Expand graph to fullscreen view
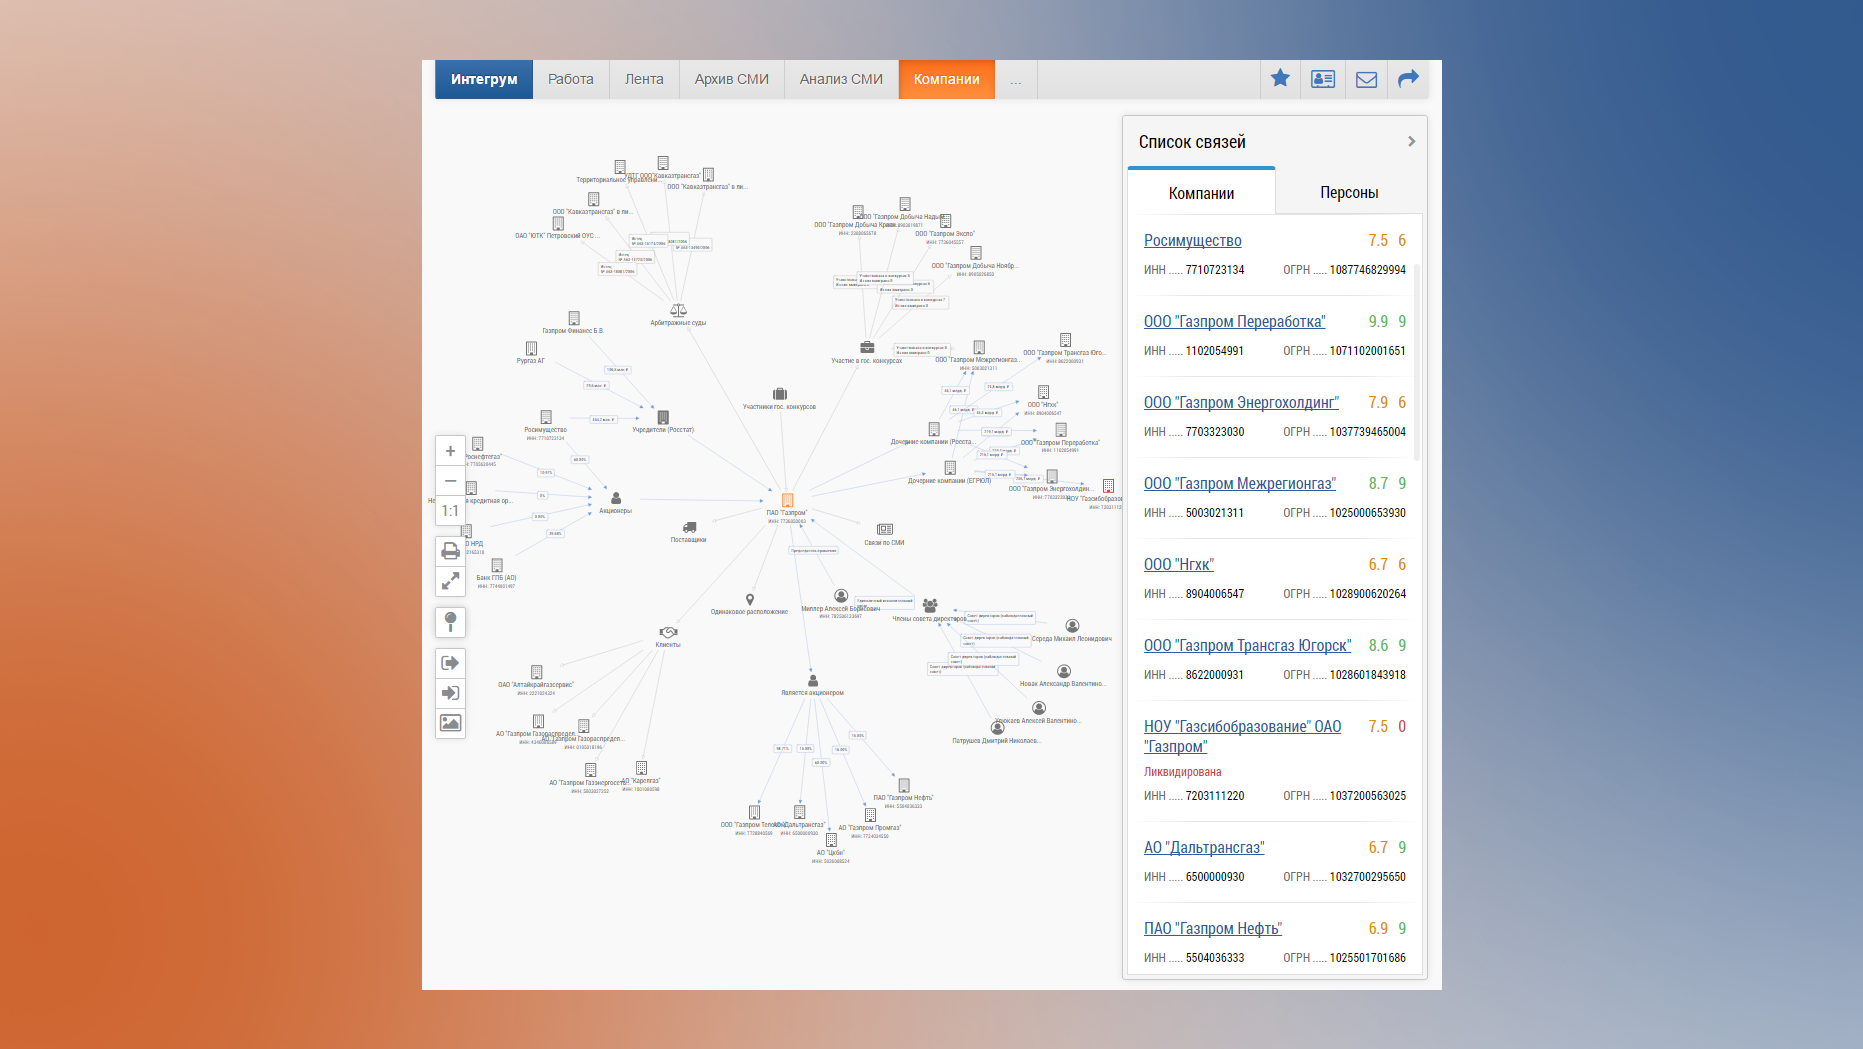This screenshot has width=1863, height=1049. pyautogui.click(x=450, y=581)
